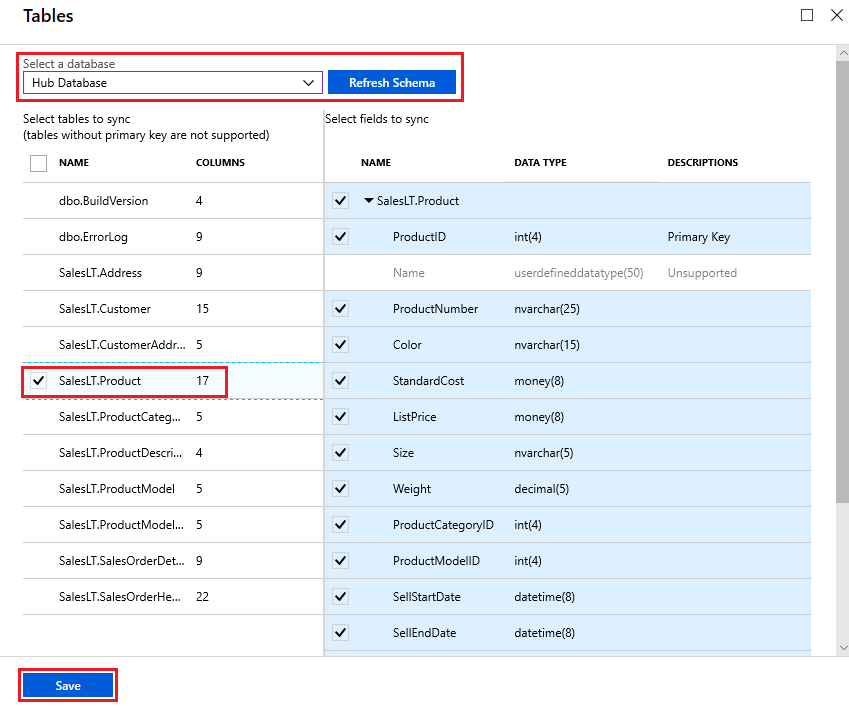849x707 pixels.
Task: Deselect the Weight field for sync
Action: tap(340, 488)
